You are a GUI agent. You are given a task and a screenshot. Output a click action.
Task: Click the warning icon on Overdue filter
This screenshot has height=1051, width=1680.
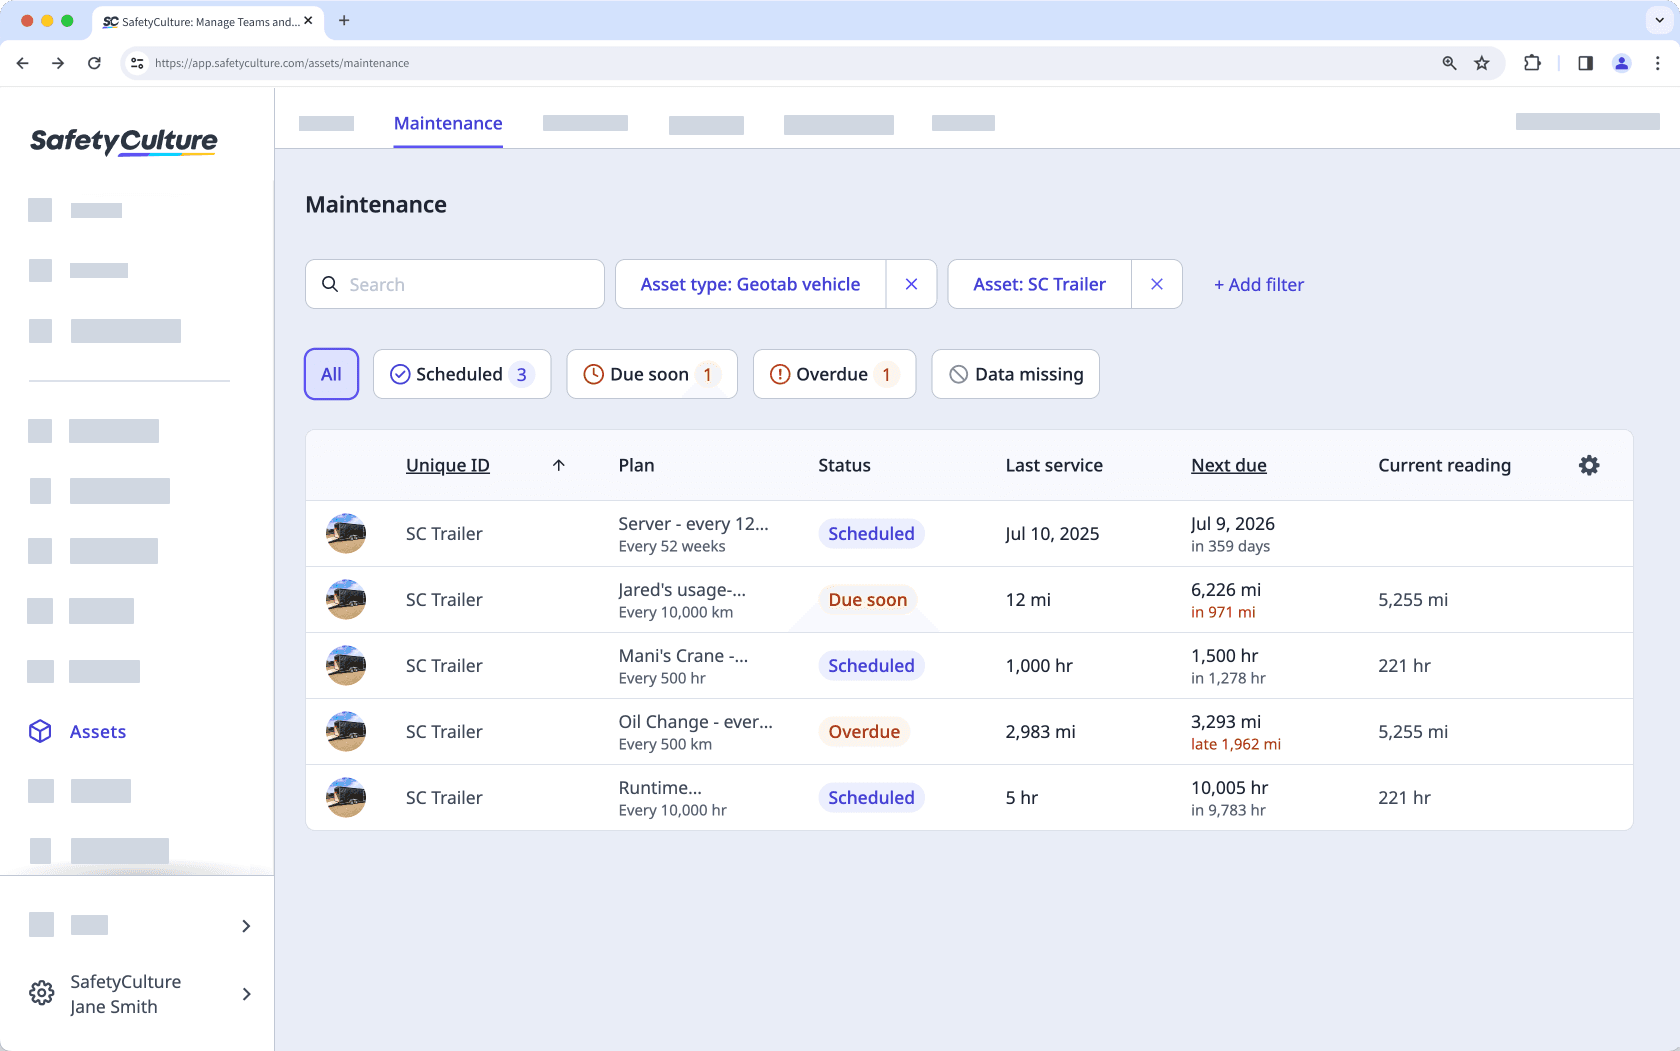tap(780, 373)
